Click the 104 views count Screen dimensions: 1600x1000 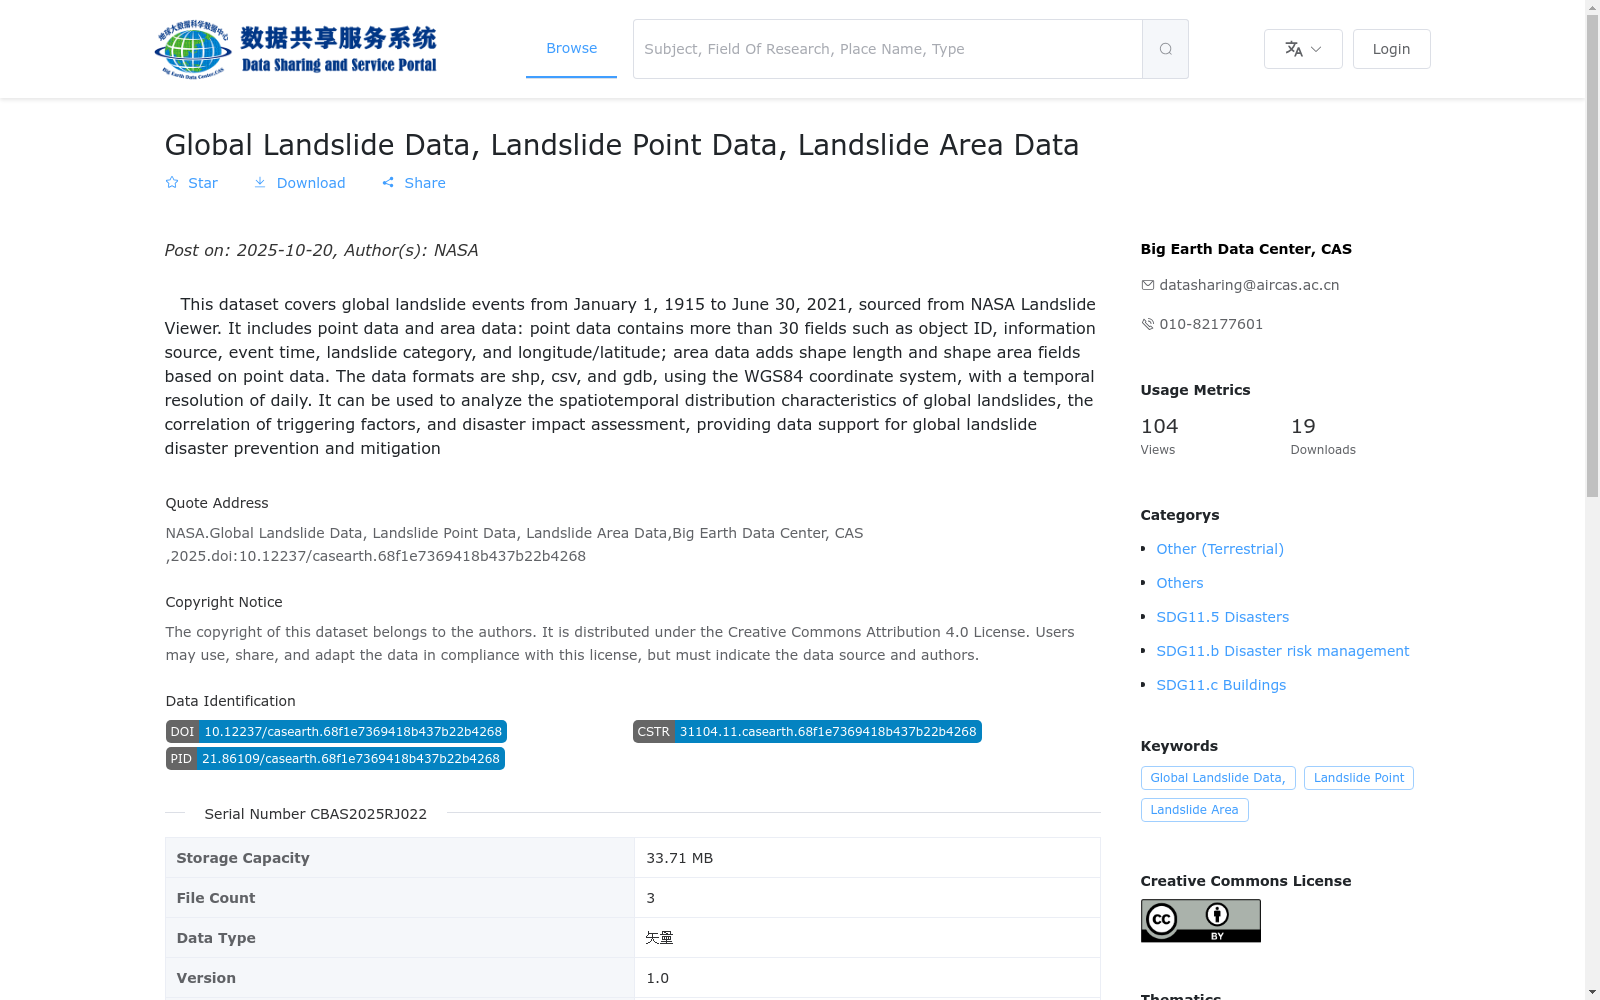1159,426
